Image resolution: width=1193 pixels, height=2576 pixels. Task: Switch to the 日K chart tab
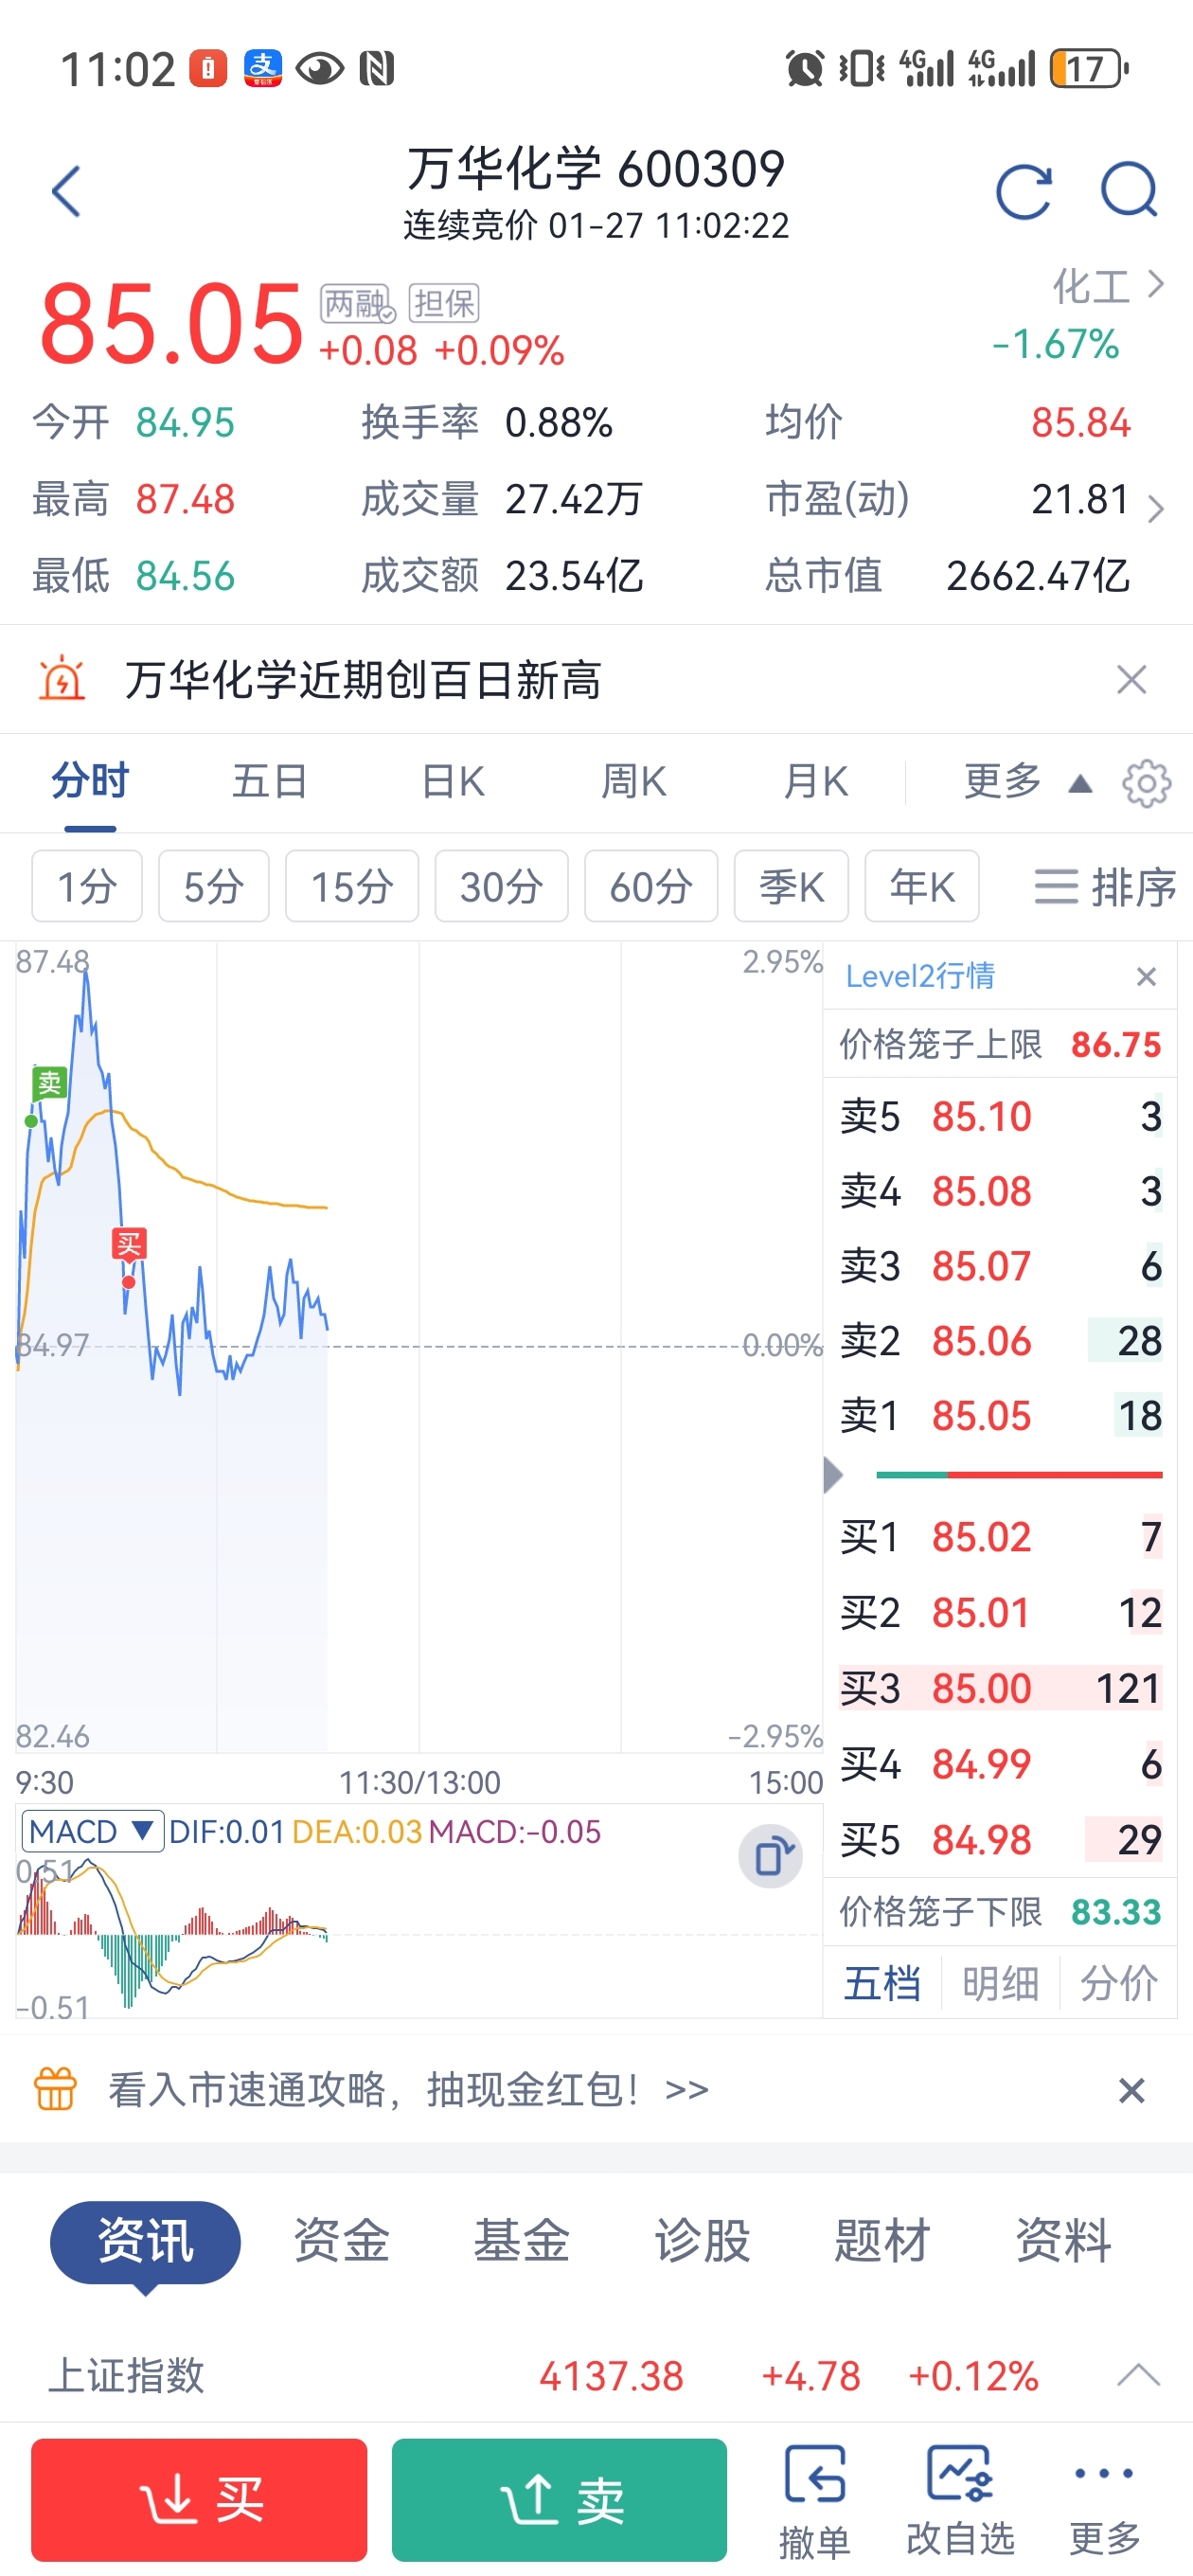(x=453, y=782)
